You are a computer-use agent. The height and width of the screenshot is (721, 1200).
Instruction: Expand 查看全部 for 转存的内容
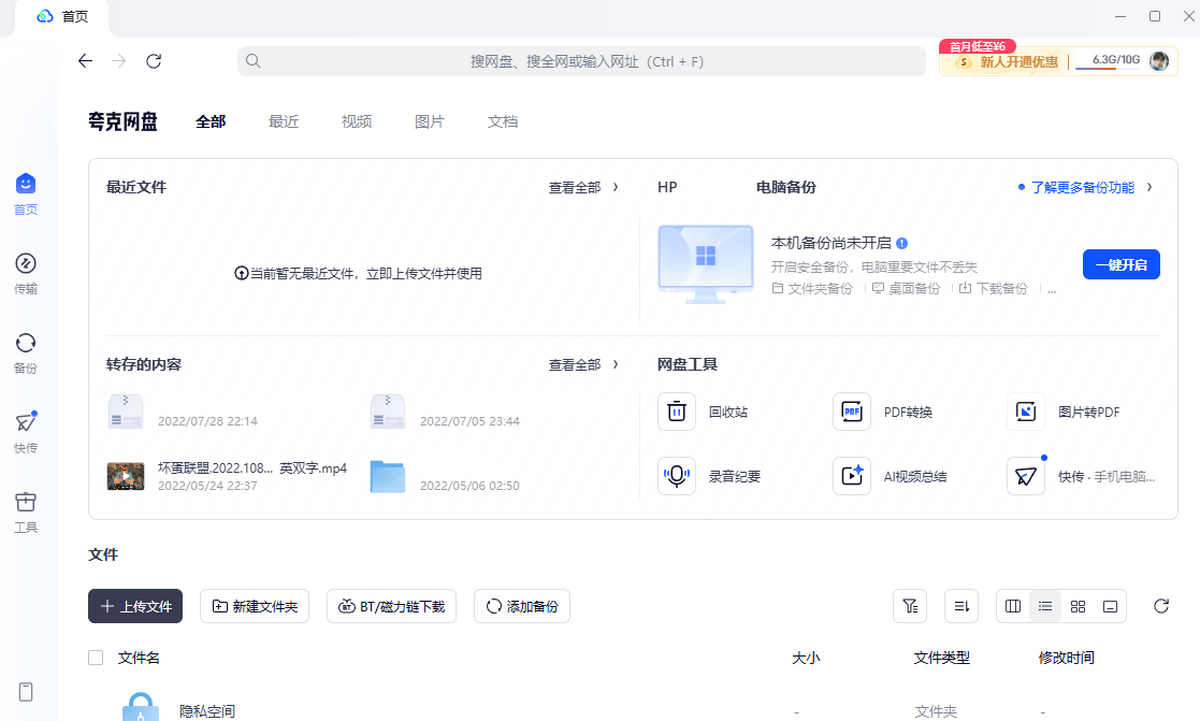(584, 365)
